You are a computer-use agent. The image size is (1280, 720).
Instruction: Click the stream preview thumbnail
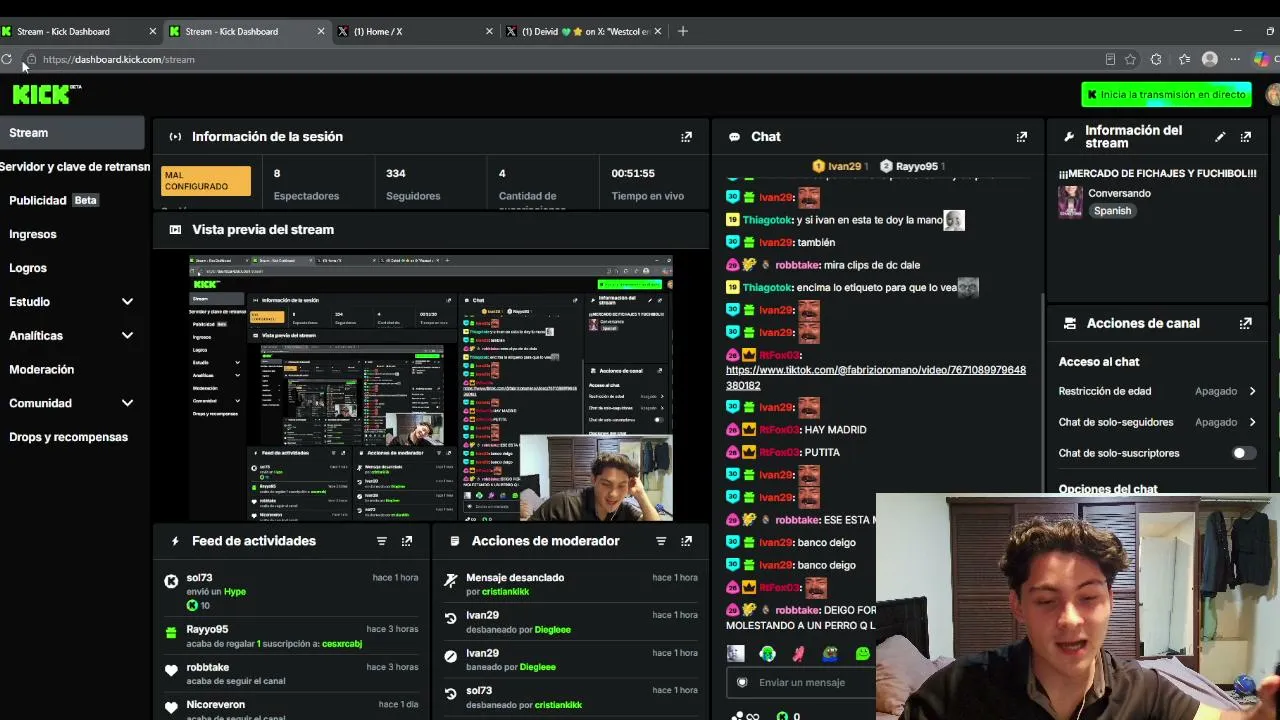[431, 388]
